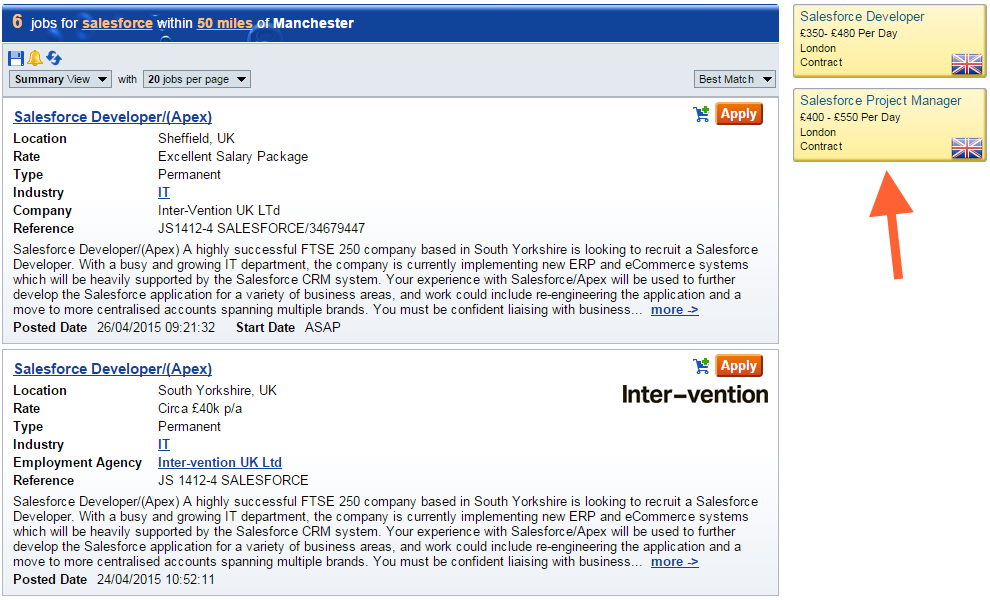This screenshot has height=600, width=990.
Task: Open first Salesforce Developer/(Apex) job title
Action: [x=113, y=117]
